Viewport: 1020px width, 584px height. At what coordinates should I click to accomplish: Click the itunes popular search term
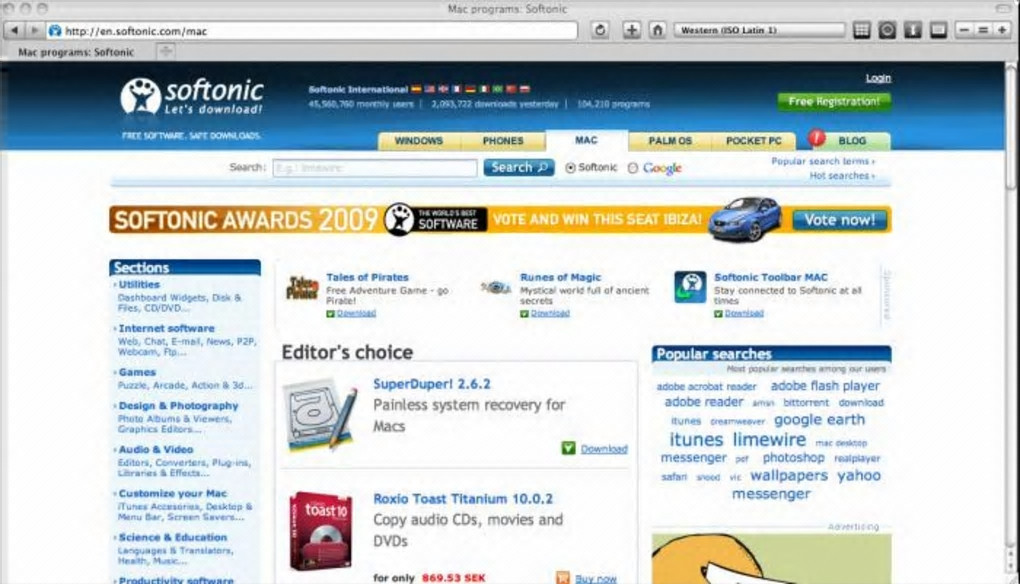click(x=696, y=440)
